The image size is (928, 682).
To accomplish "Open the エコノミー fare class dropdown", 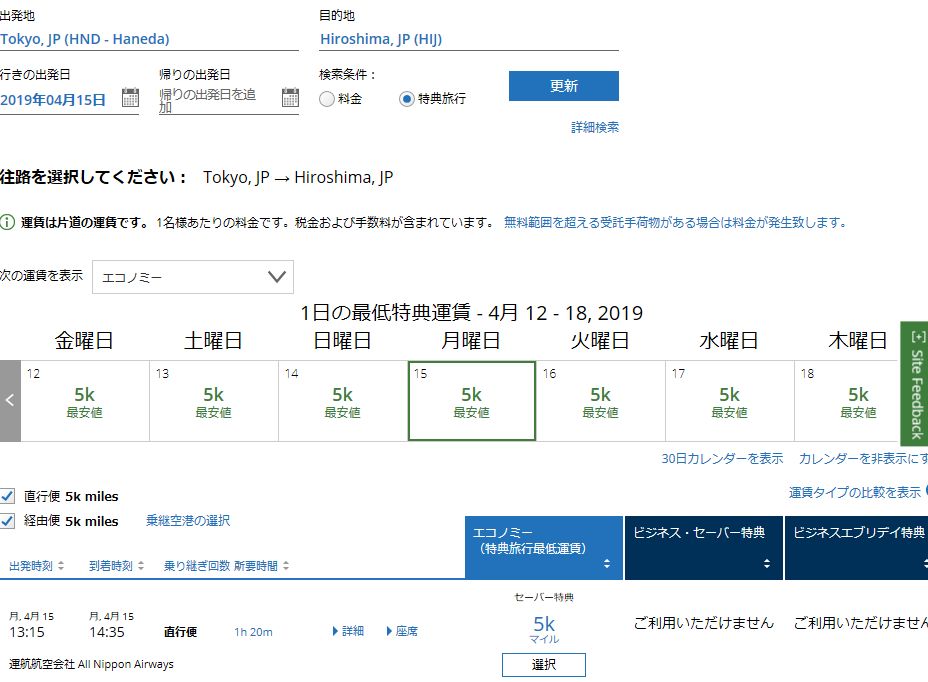I will pos(193,277).
